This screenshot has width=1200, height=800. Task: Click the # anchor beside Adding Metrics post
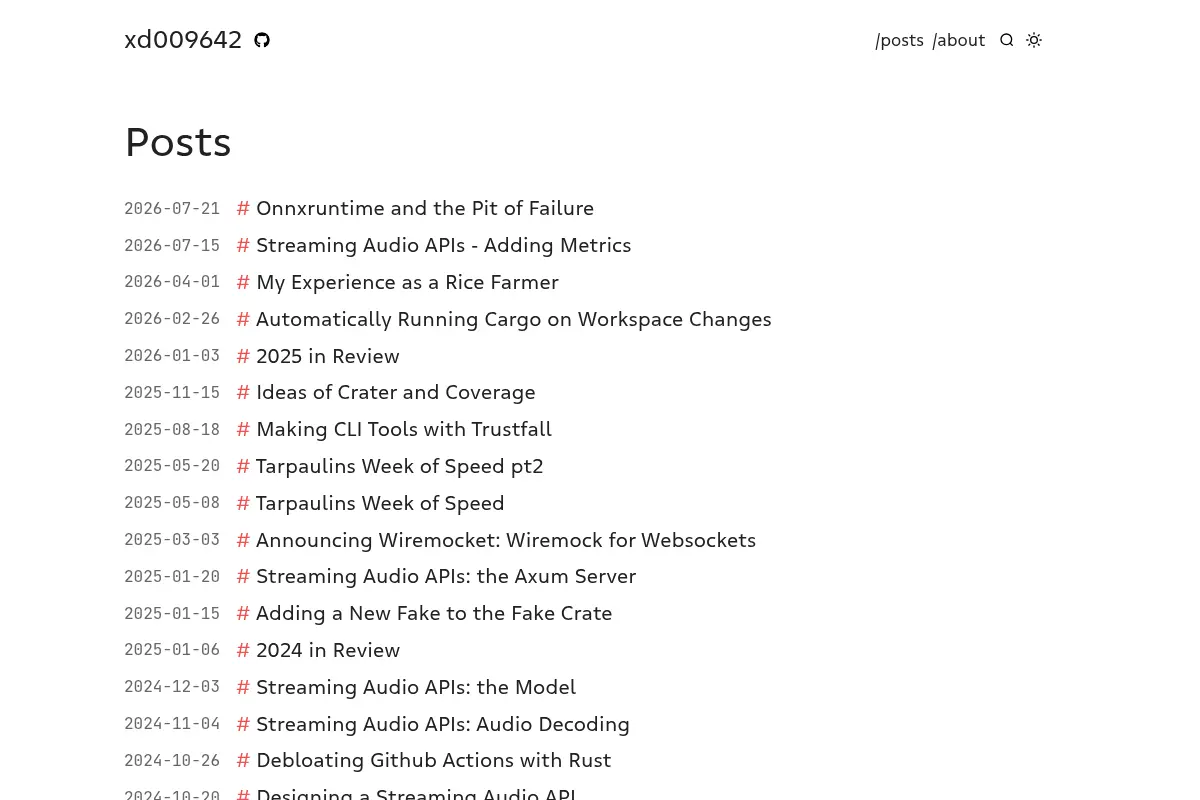pyautogui.click(x=243, y=245)
